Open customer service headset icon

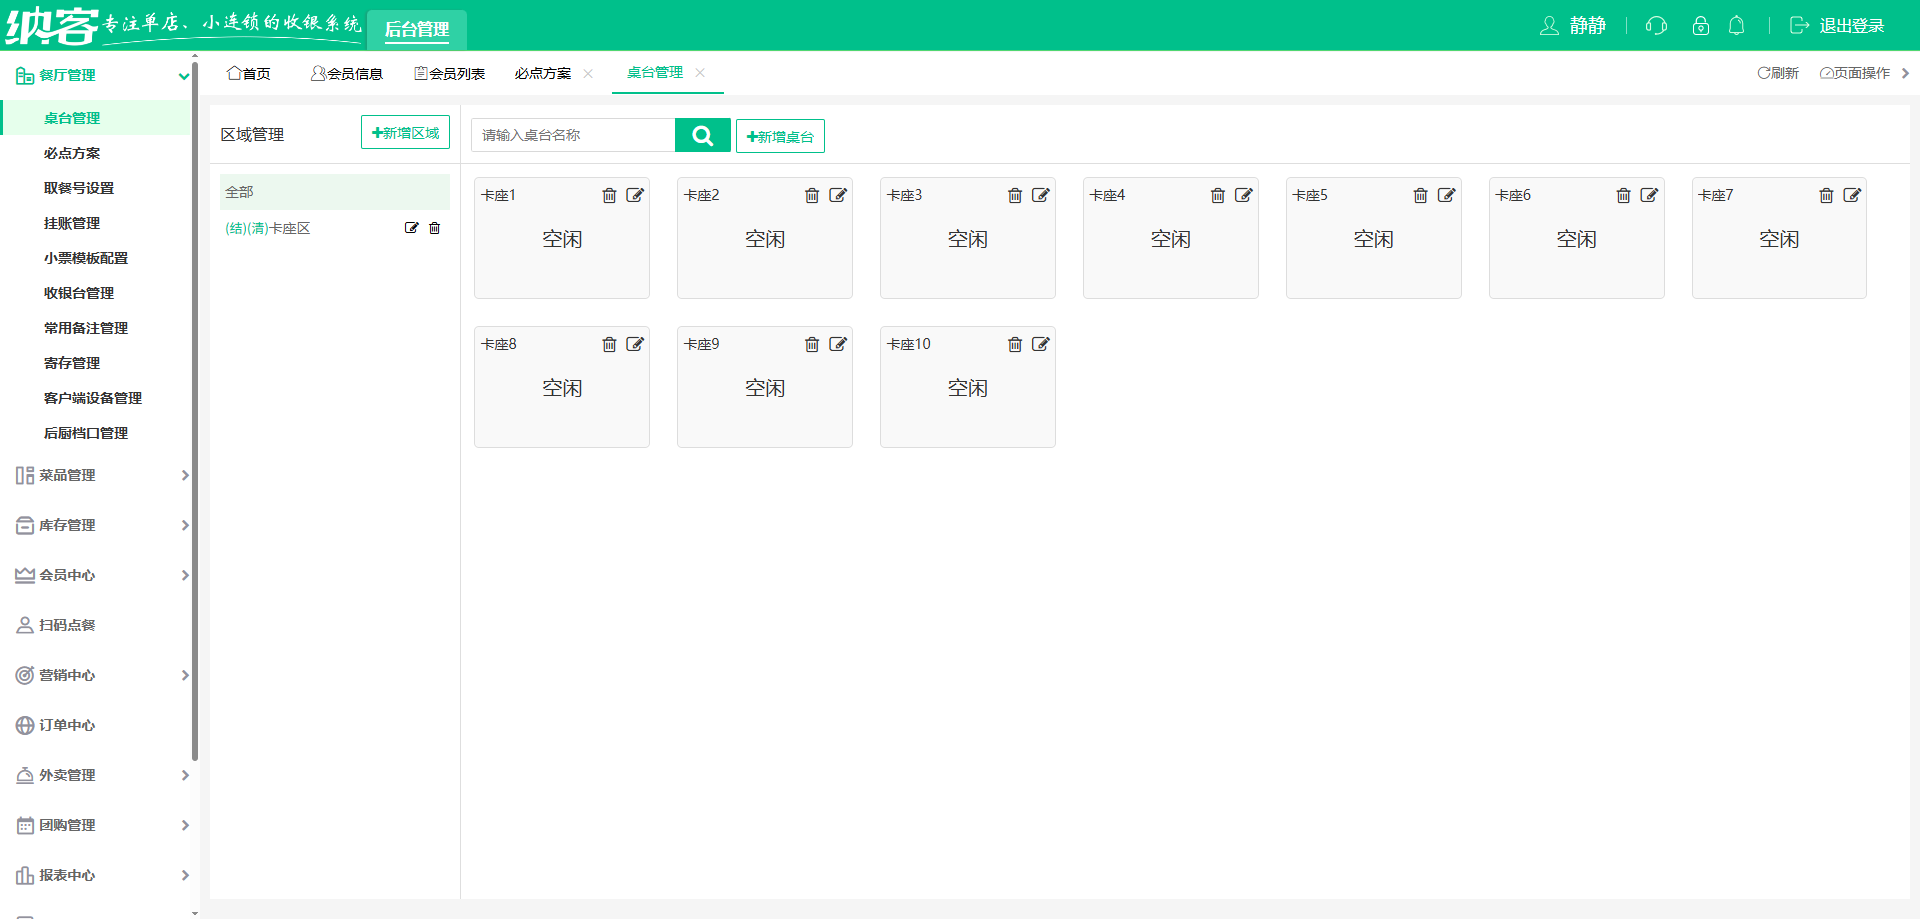click(1657, 26)
